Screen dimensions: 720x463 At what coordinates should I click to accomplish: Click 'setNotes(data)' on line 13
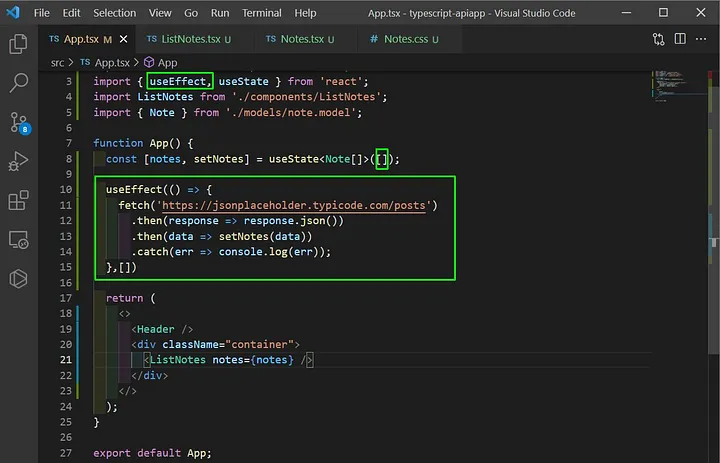point(263,236)
